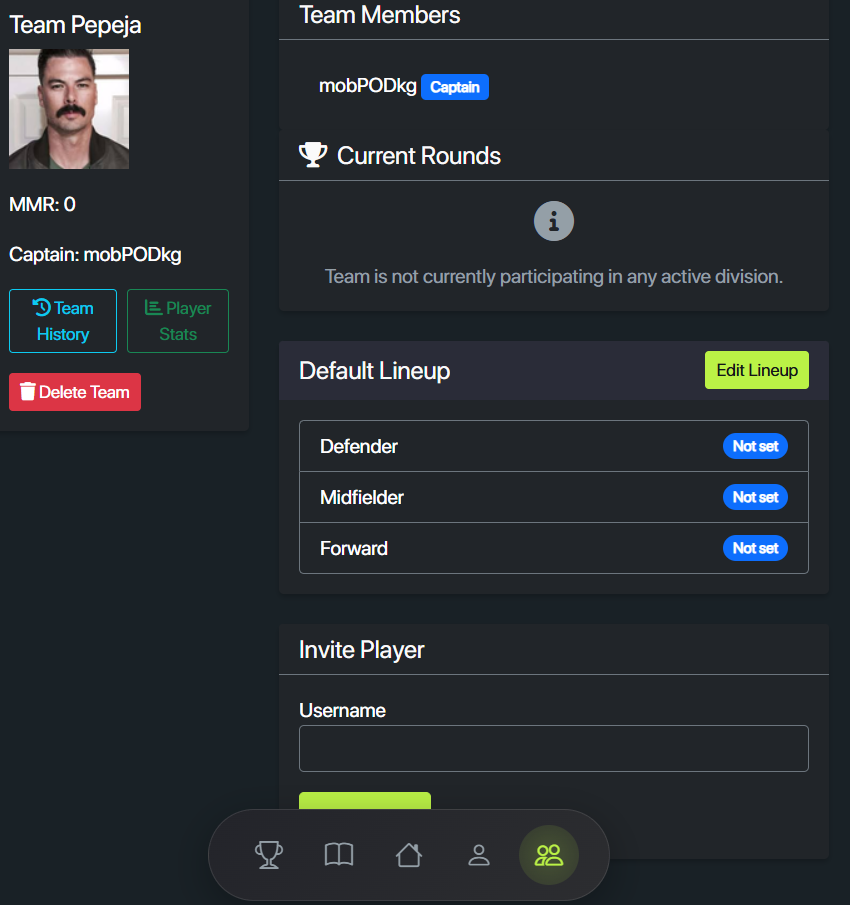Viewport: 850px width, 905px height.
Task: Open Team History
Action: 63,321
